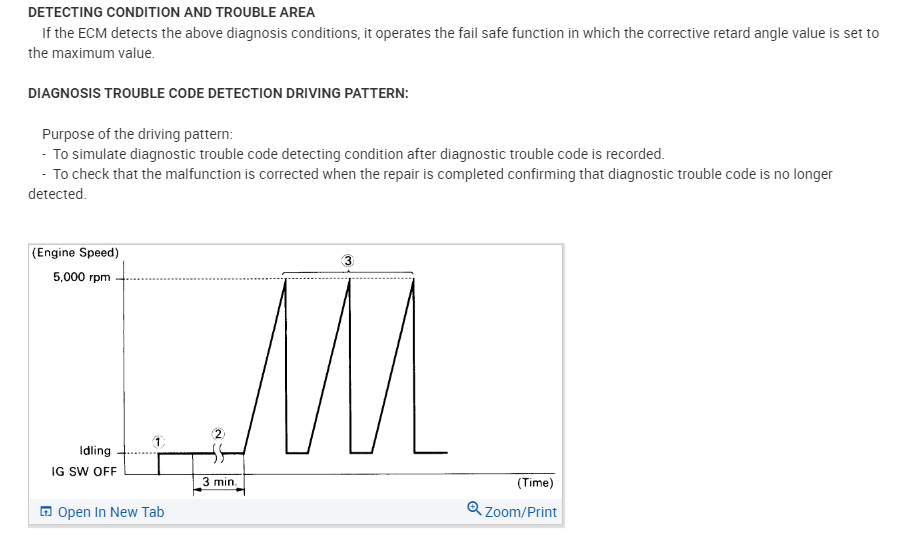Click the "(Time)" axis title
Image resolution: width=906 pixels, height=547 pixels.
[535, 482]
